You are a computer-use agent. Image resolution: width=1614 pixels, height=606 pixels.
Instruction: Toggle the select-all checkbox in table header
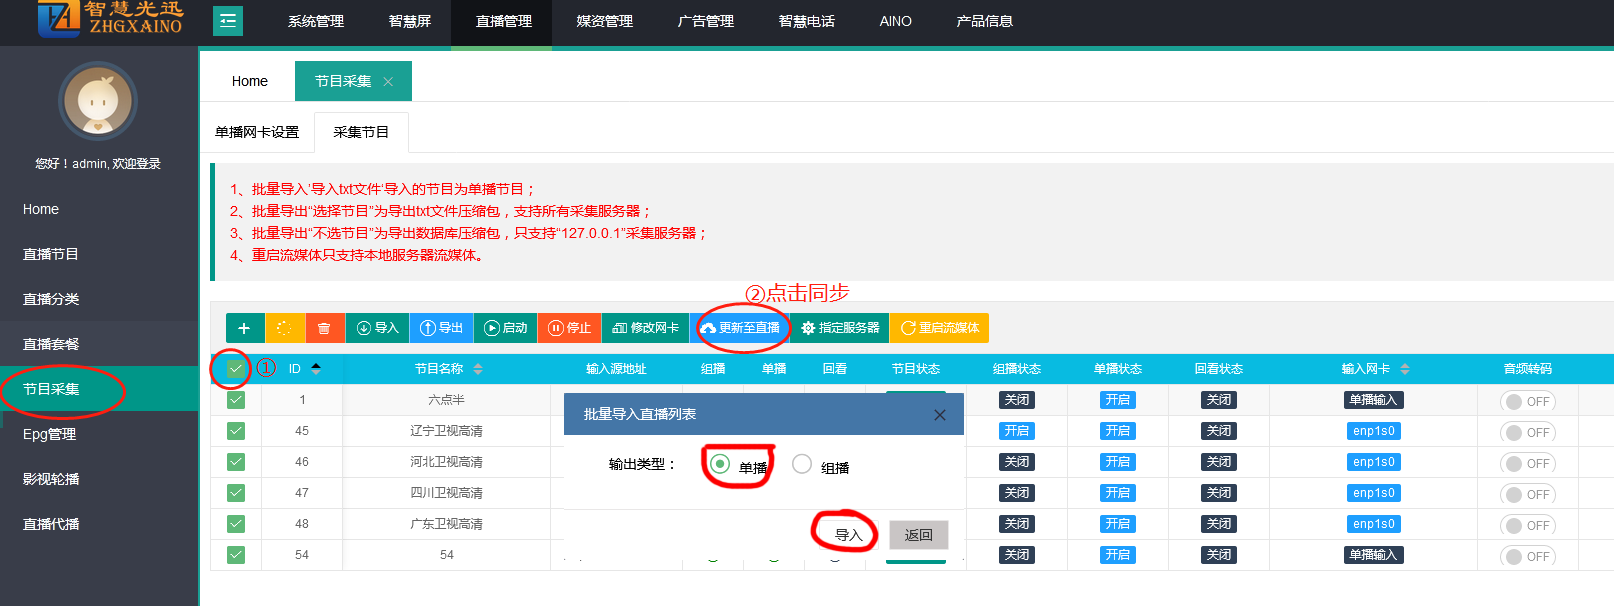[x=235, y=369]
